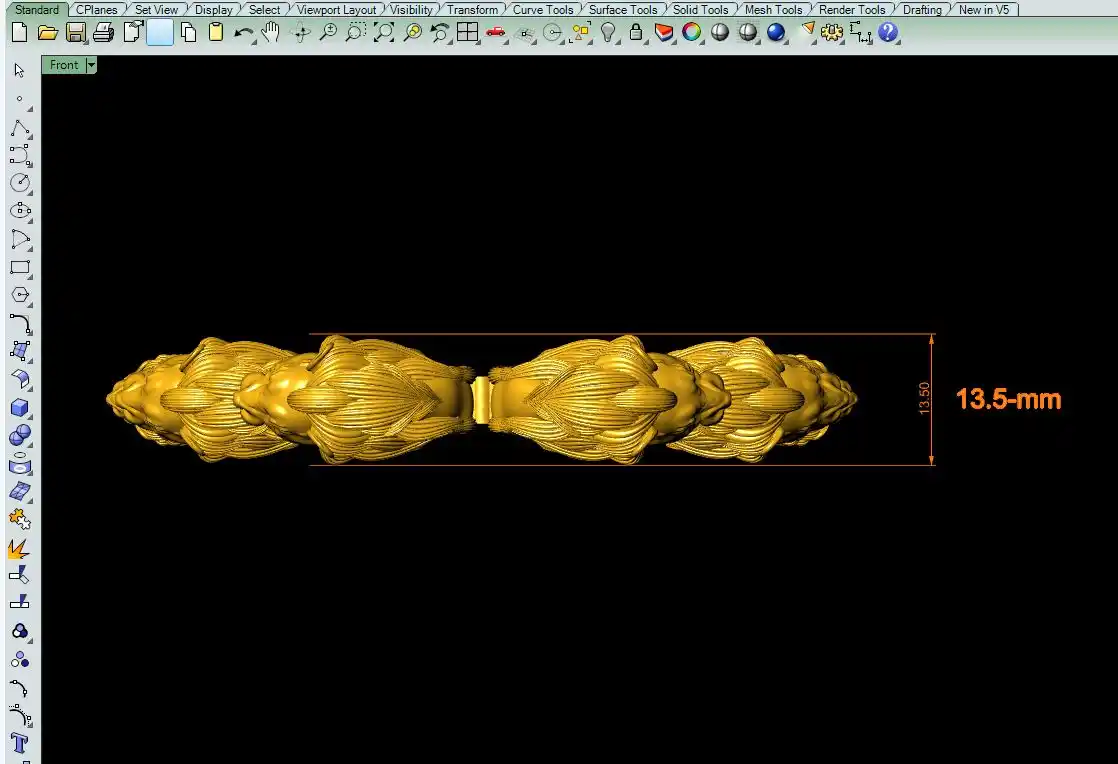This screenshot has height=764, width=1118.
Task: Select the Text object tool
Action: pos(19,742)
